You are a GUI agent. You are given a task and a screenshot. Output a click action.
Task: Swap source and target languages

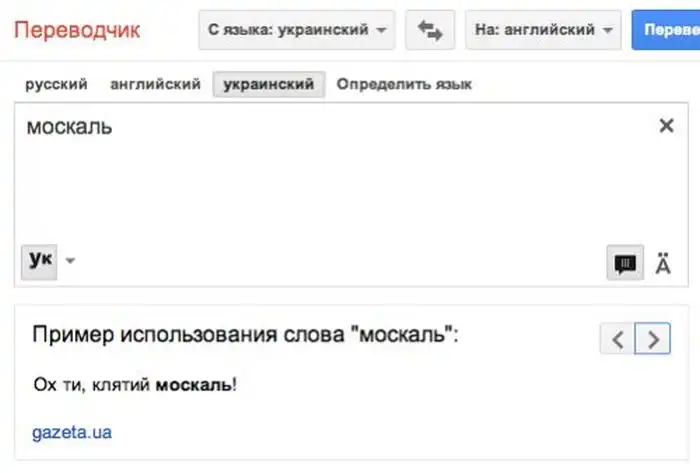pos(430,30)
